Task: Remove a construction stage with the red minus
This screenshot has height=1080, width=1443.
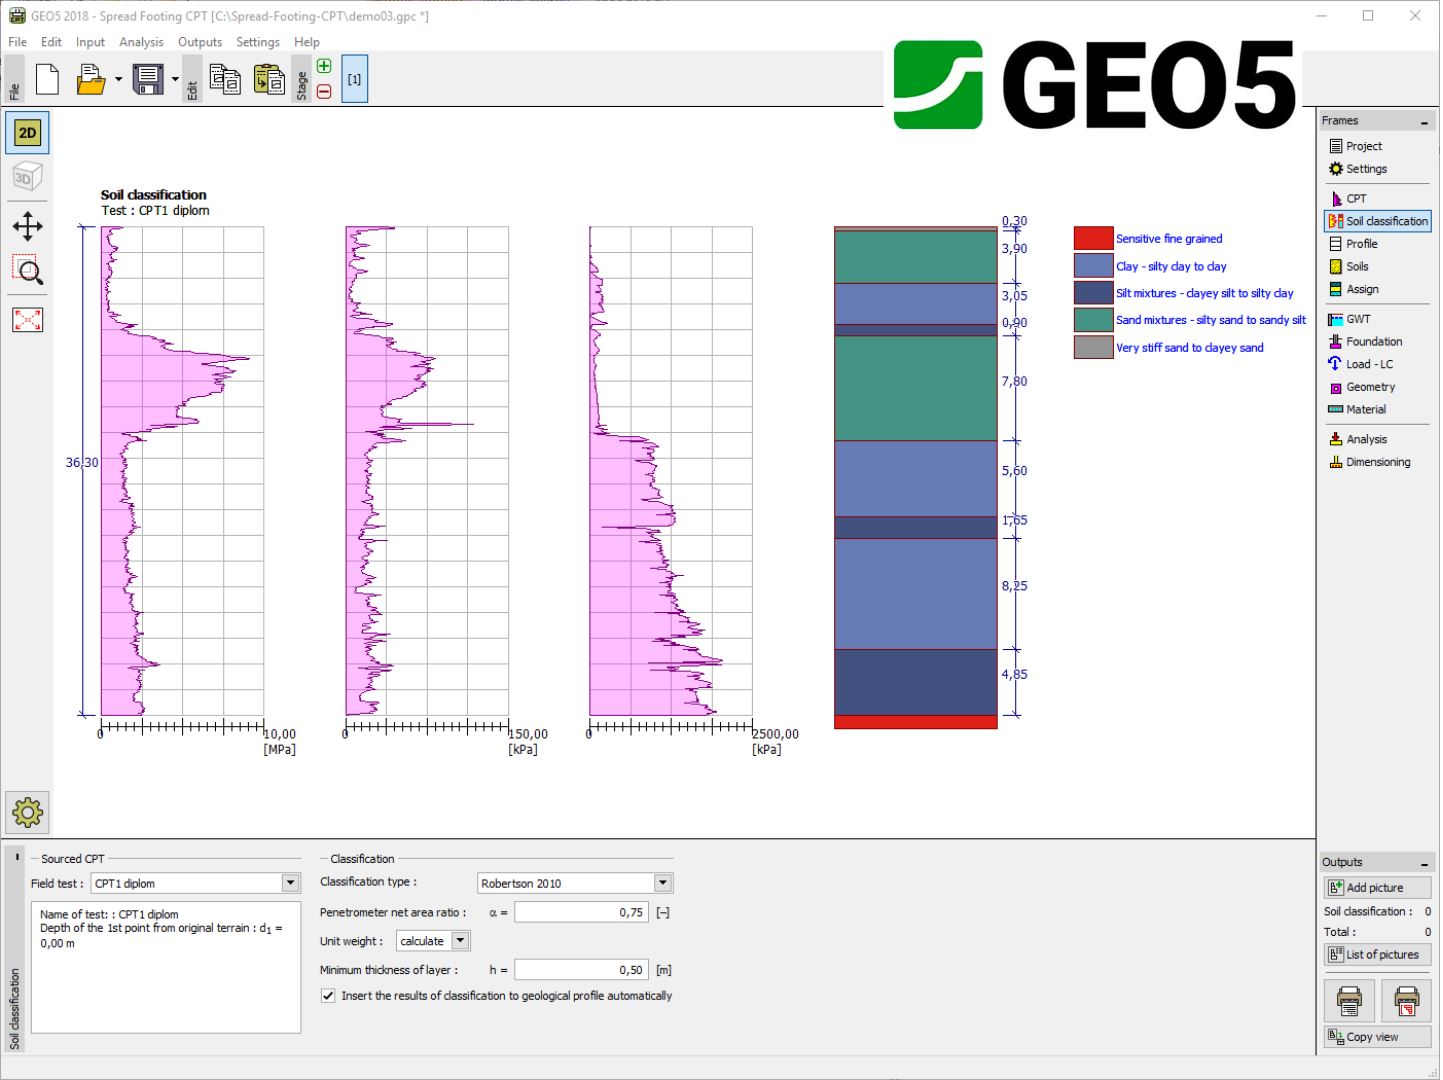Action: point(324,91)
